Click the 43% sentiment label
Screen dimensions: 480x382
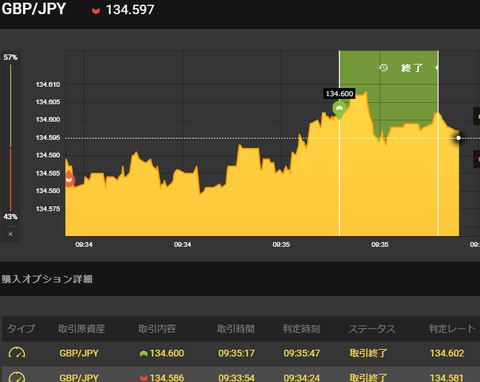coord(10,217)
